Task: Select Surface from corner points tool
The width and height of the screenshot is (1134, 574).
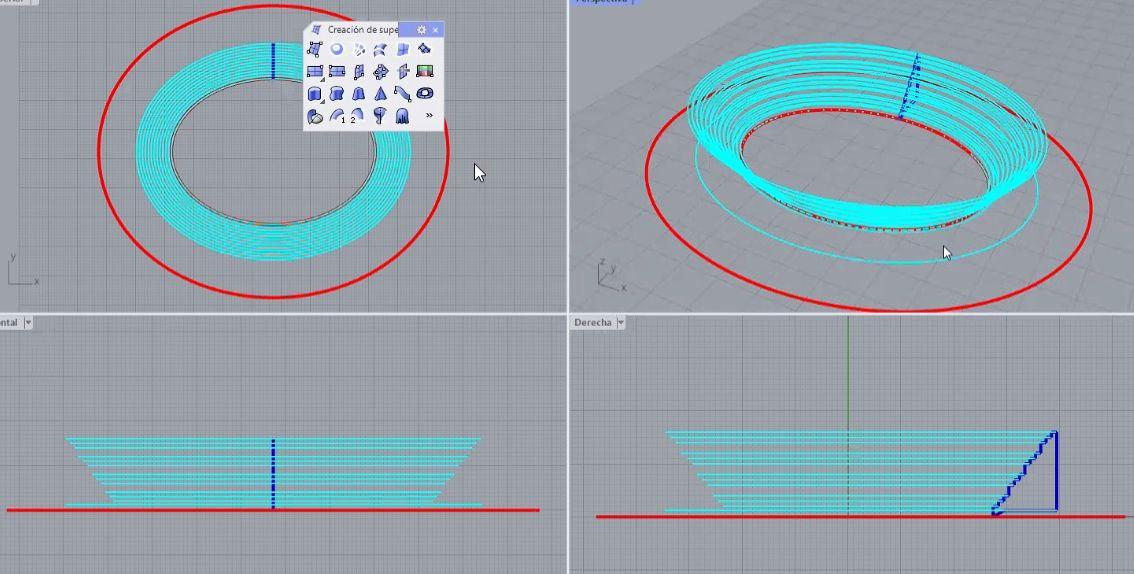Action: pyautogui.click(x=315, y=49)
